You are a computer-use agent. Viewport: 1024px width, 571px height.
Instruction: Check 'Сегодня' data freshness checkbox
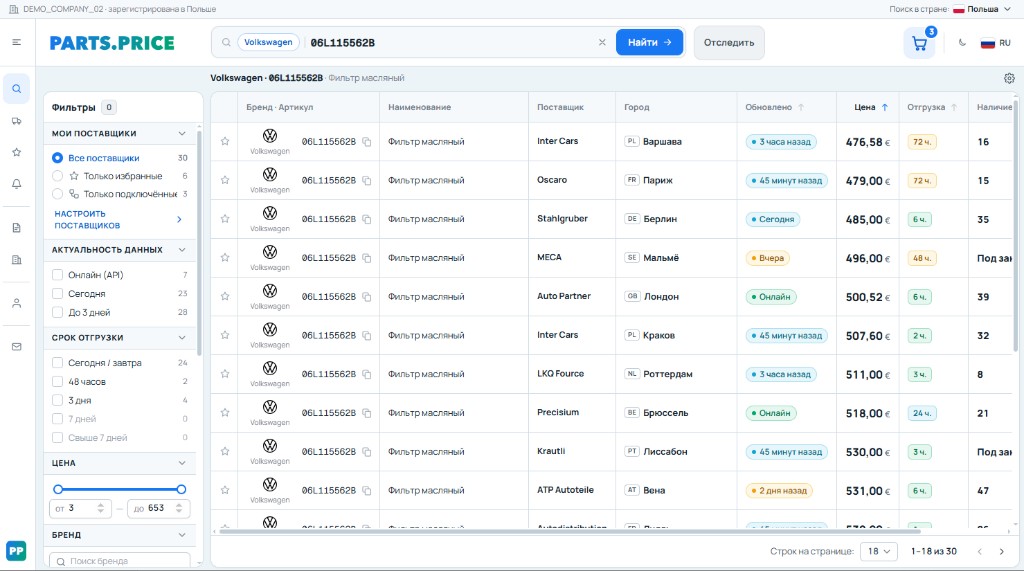(57, 294)
